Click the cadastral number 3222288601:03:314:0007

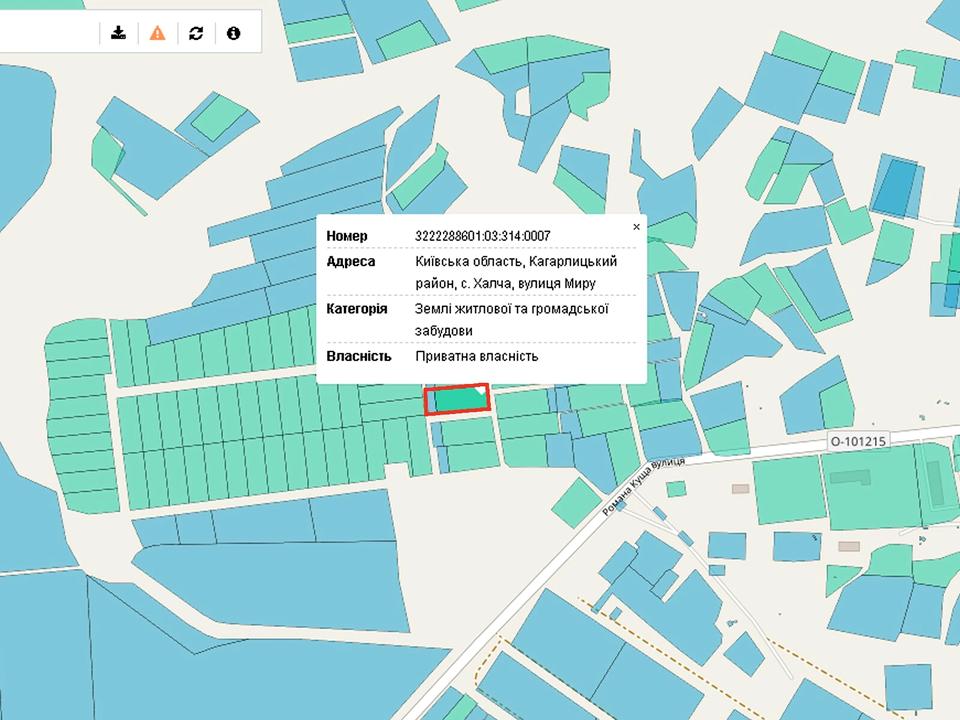coord(483,236)
